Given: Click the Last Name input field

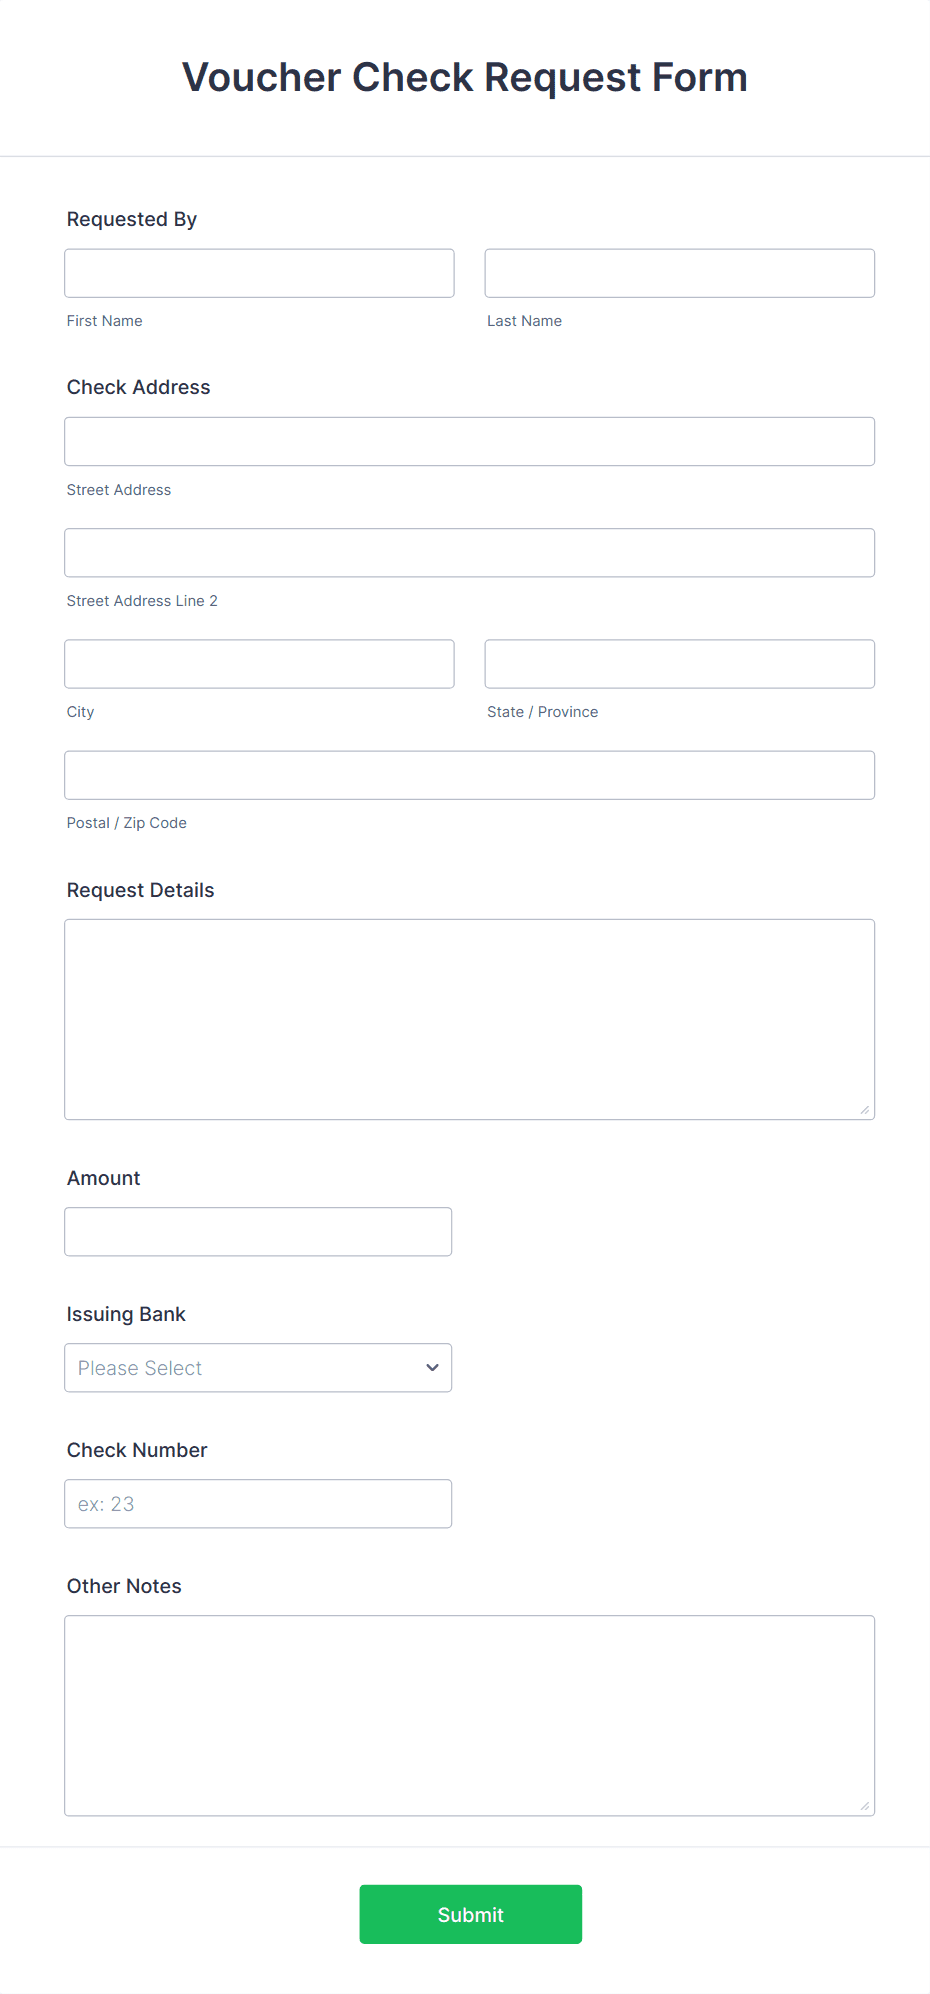Looking at the screenshot, I should (x=678, y=272).
